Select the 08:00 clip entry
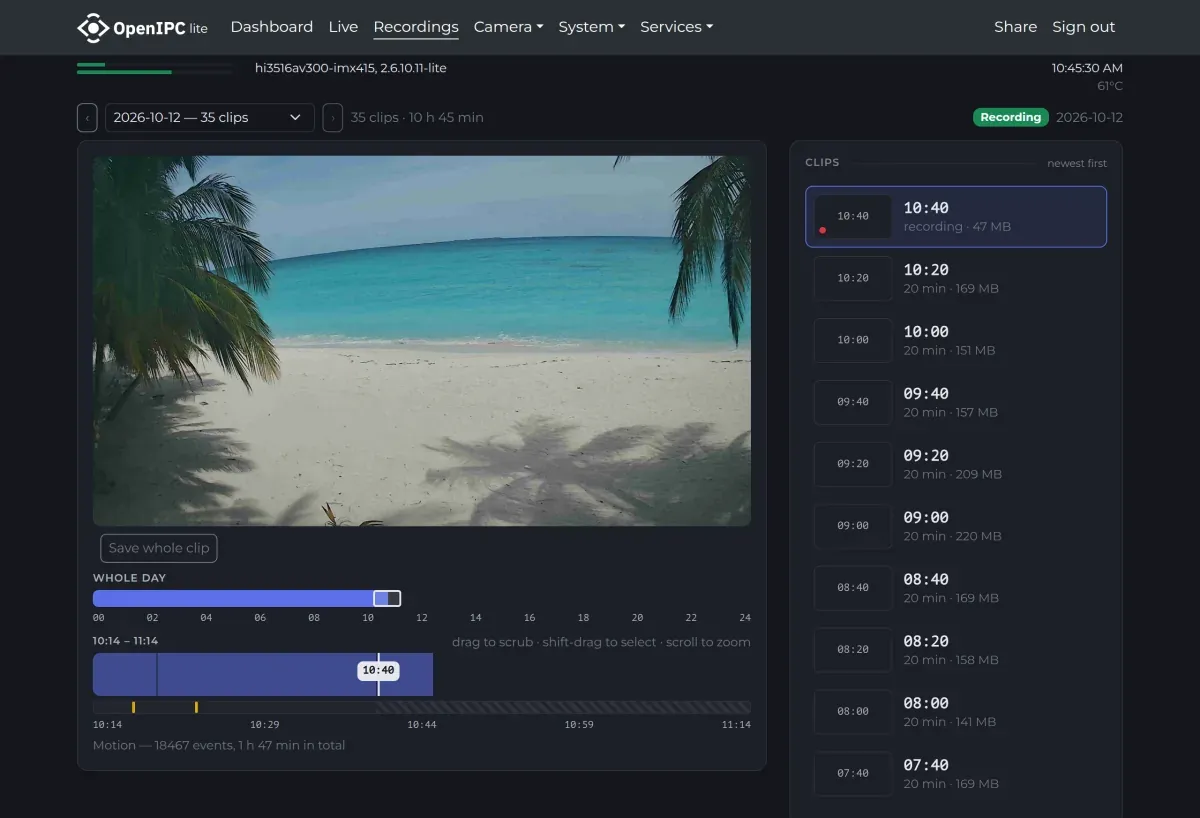 (956, 712)
